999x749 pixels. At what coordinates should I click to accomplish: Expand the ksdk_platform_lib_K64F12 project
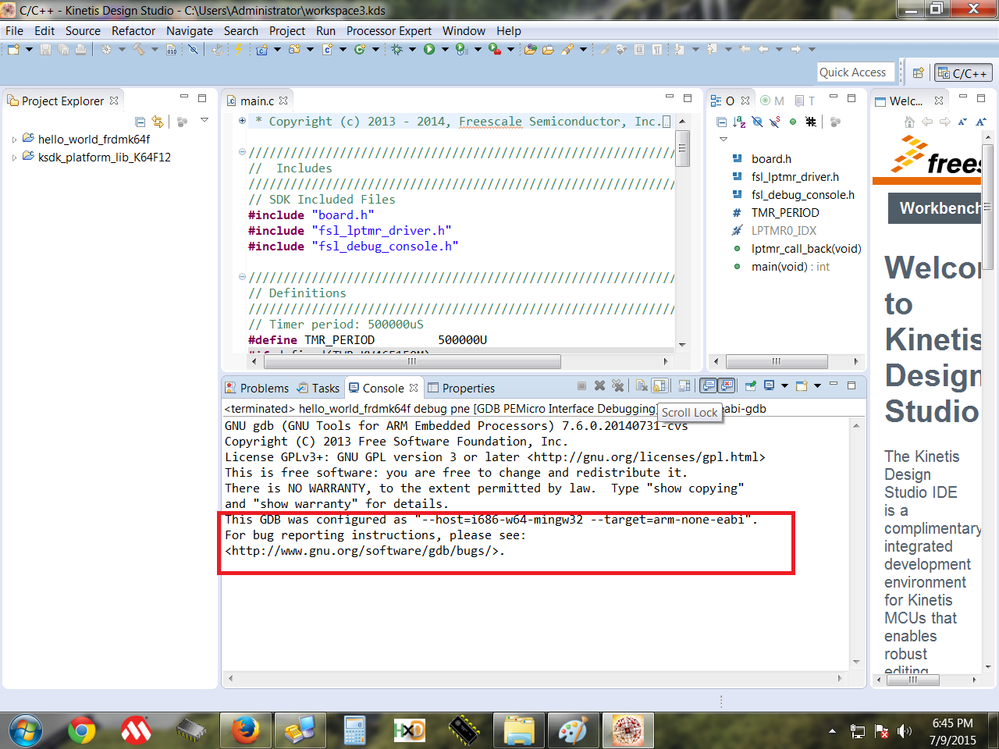(13, 157)
